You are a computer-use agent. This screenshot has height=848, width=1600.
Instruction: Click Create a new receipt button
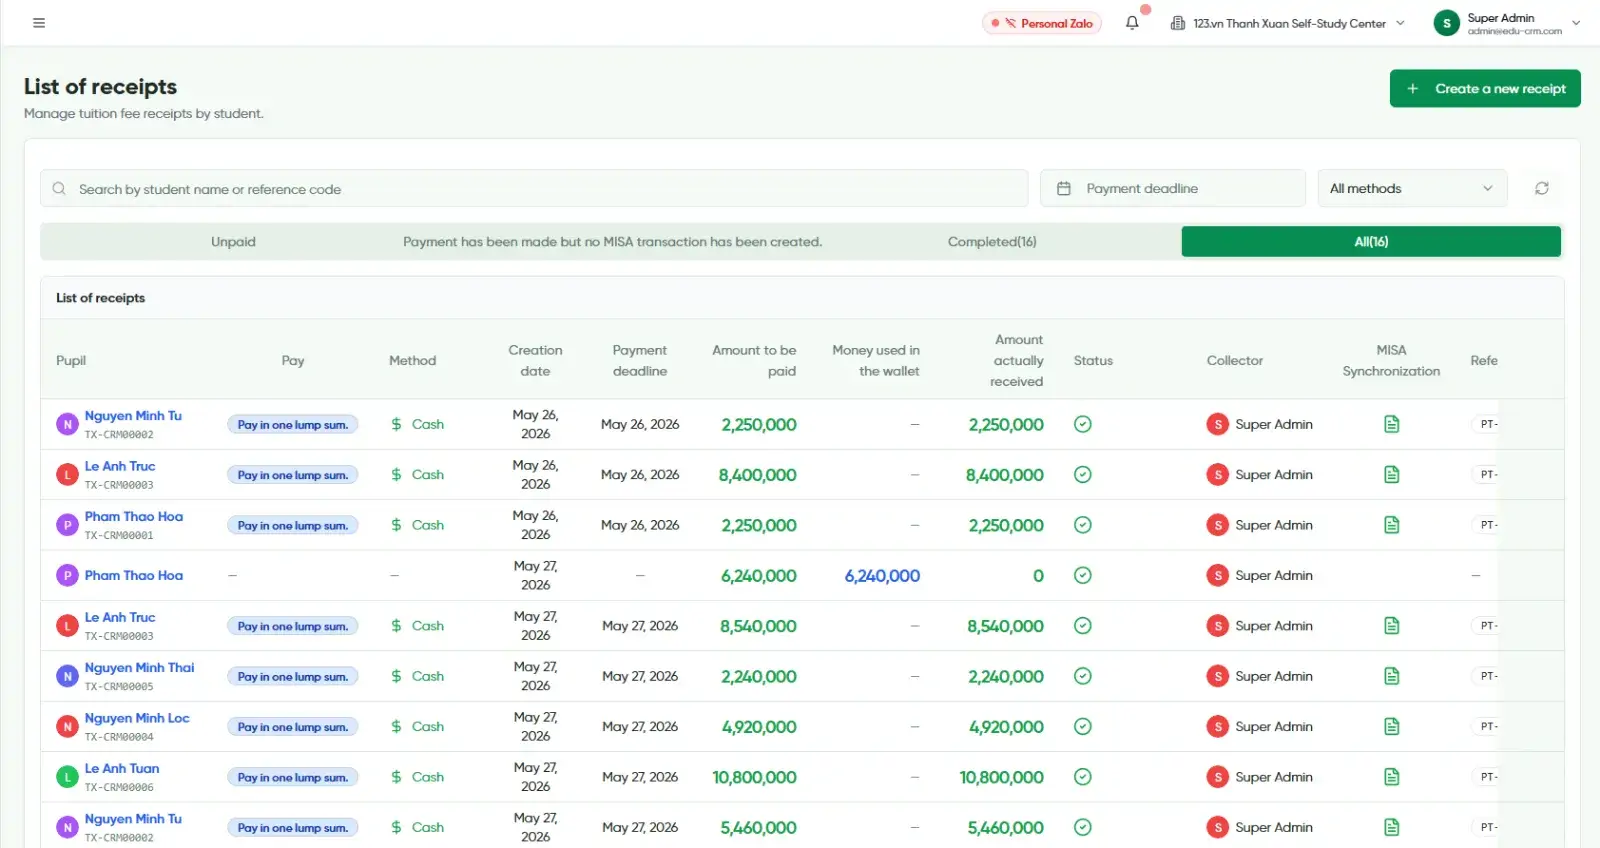[1485, 88]
